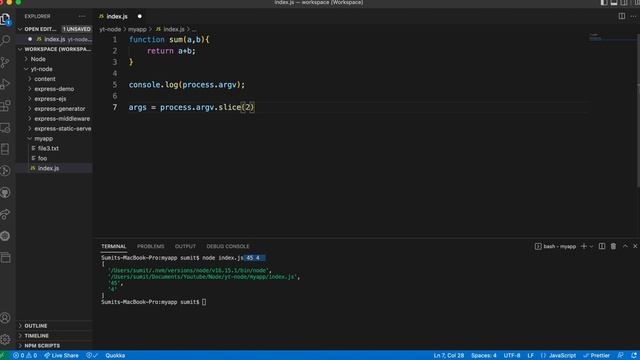Viewport: 640px width, 360px height.
Task: Click the Explorer more actions ellipsis
Action: pos(82,16)
